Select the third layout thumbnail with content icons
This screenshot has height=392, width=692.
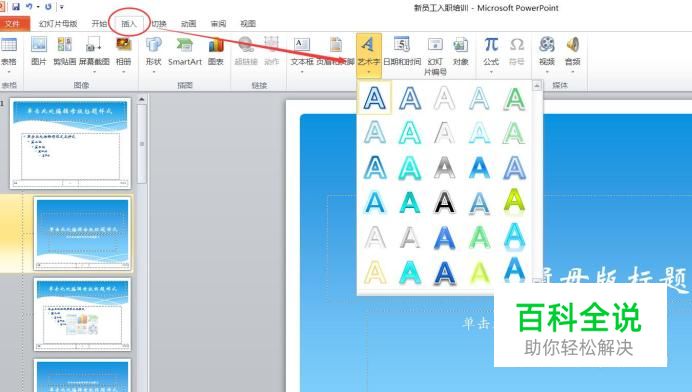[83, 314]
